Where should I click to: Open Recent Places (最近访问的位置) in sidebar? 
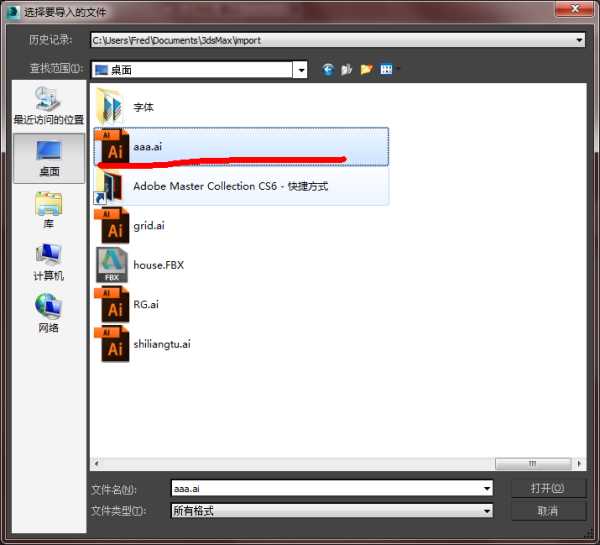click(x=48, y=106)
